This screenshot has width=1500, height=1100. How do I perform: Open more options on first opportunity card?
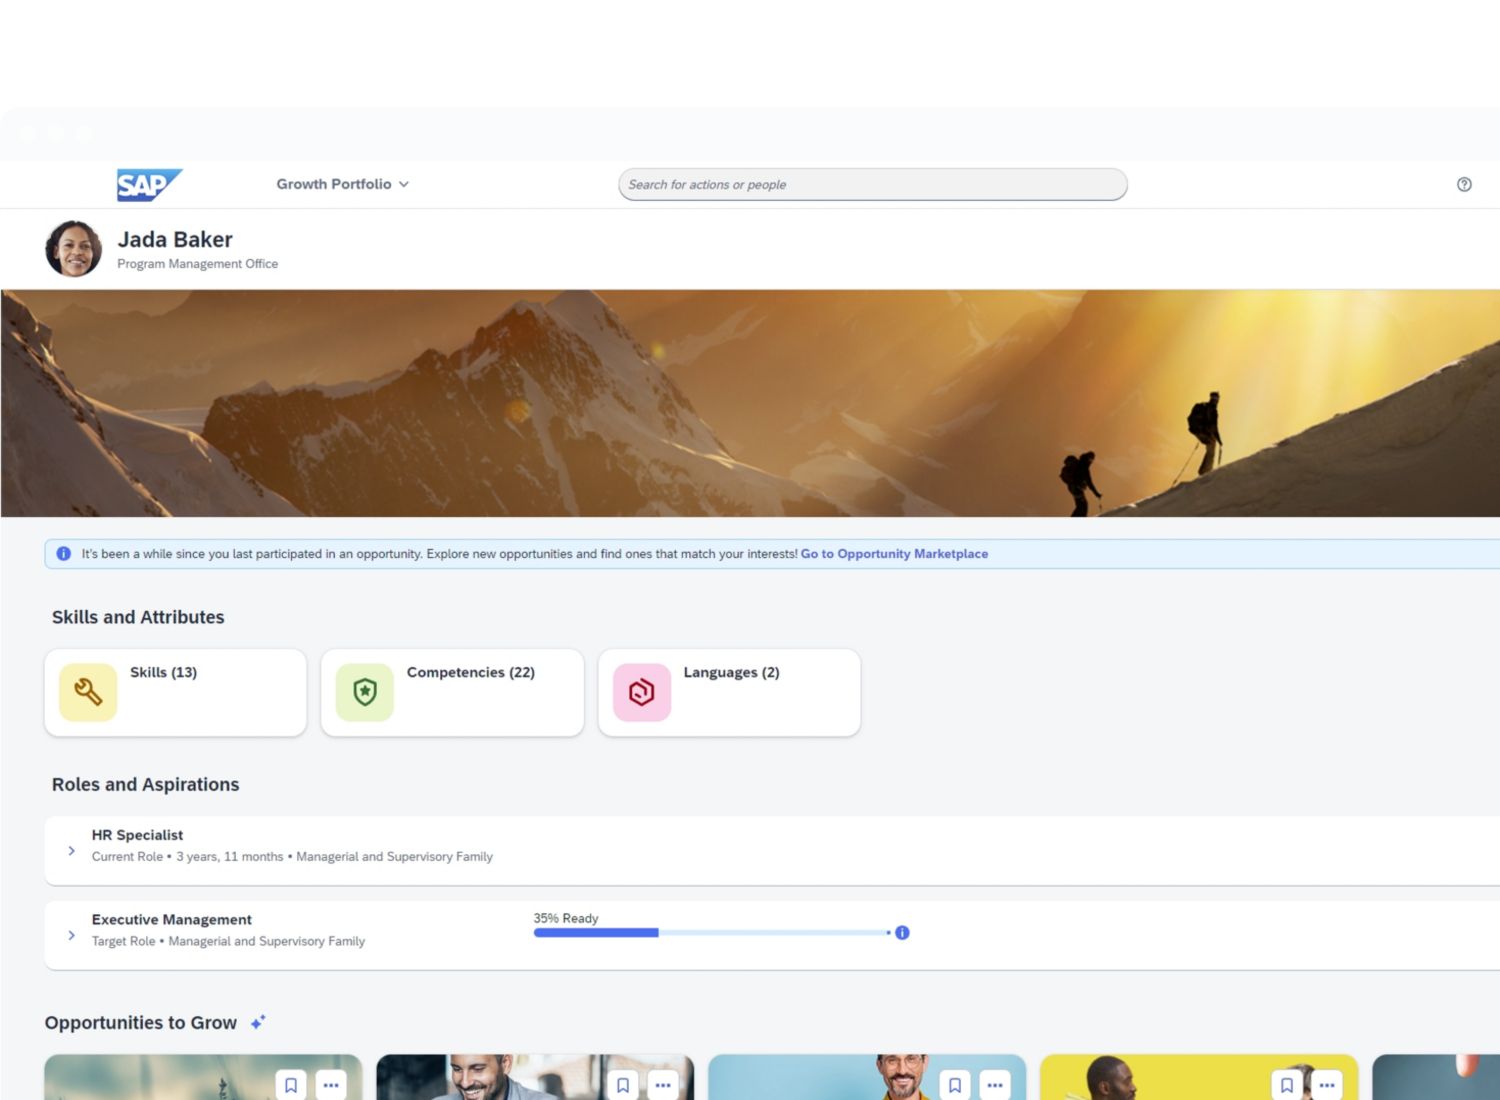click(x=331, y=1085)
